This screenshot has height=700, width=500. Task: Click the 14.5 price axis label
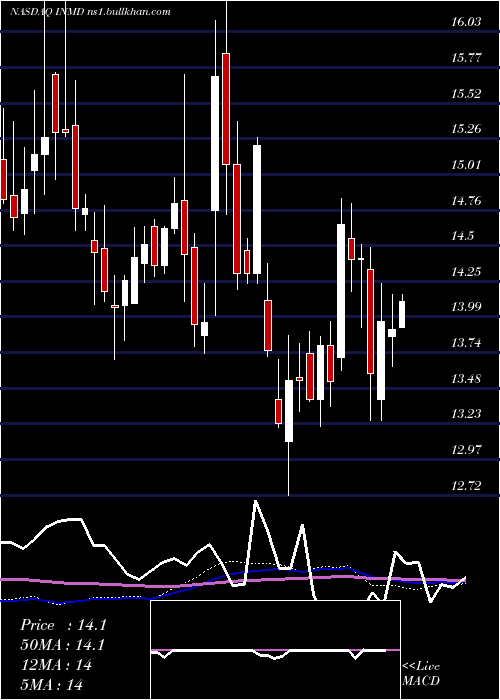coord(462,235)
